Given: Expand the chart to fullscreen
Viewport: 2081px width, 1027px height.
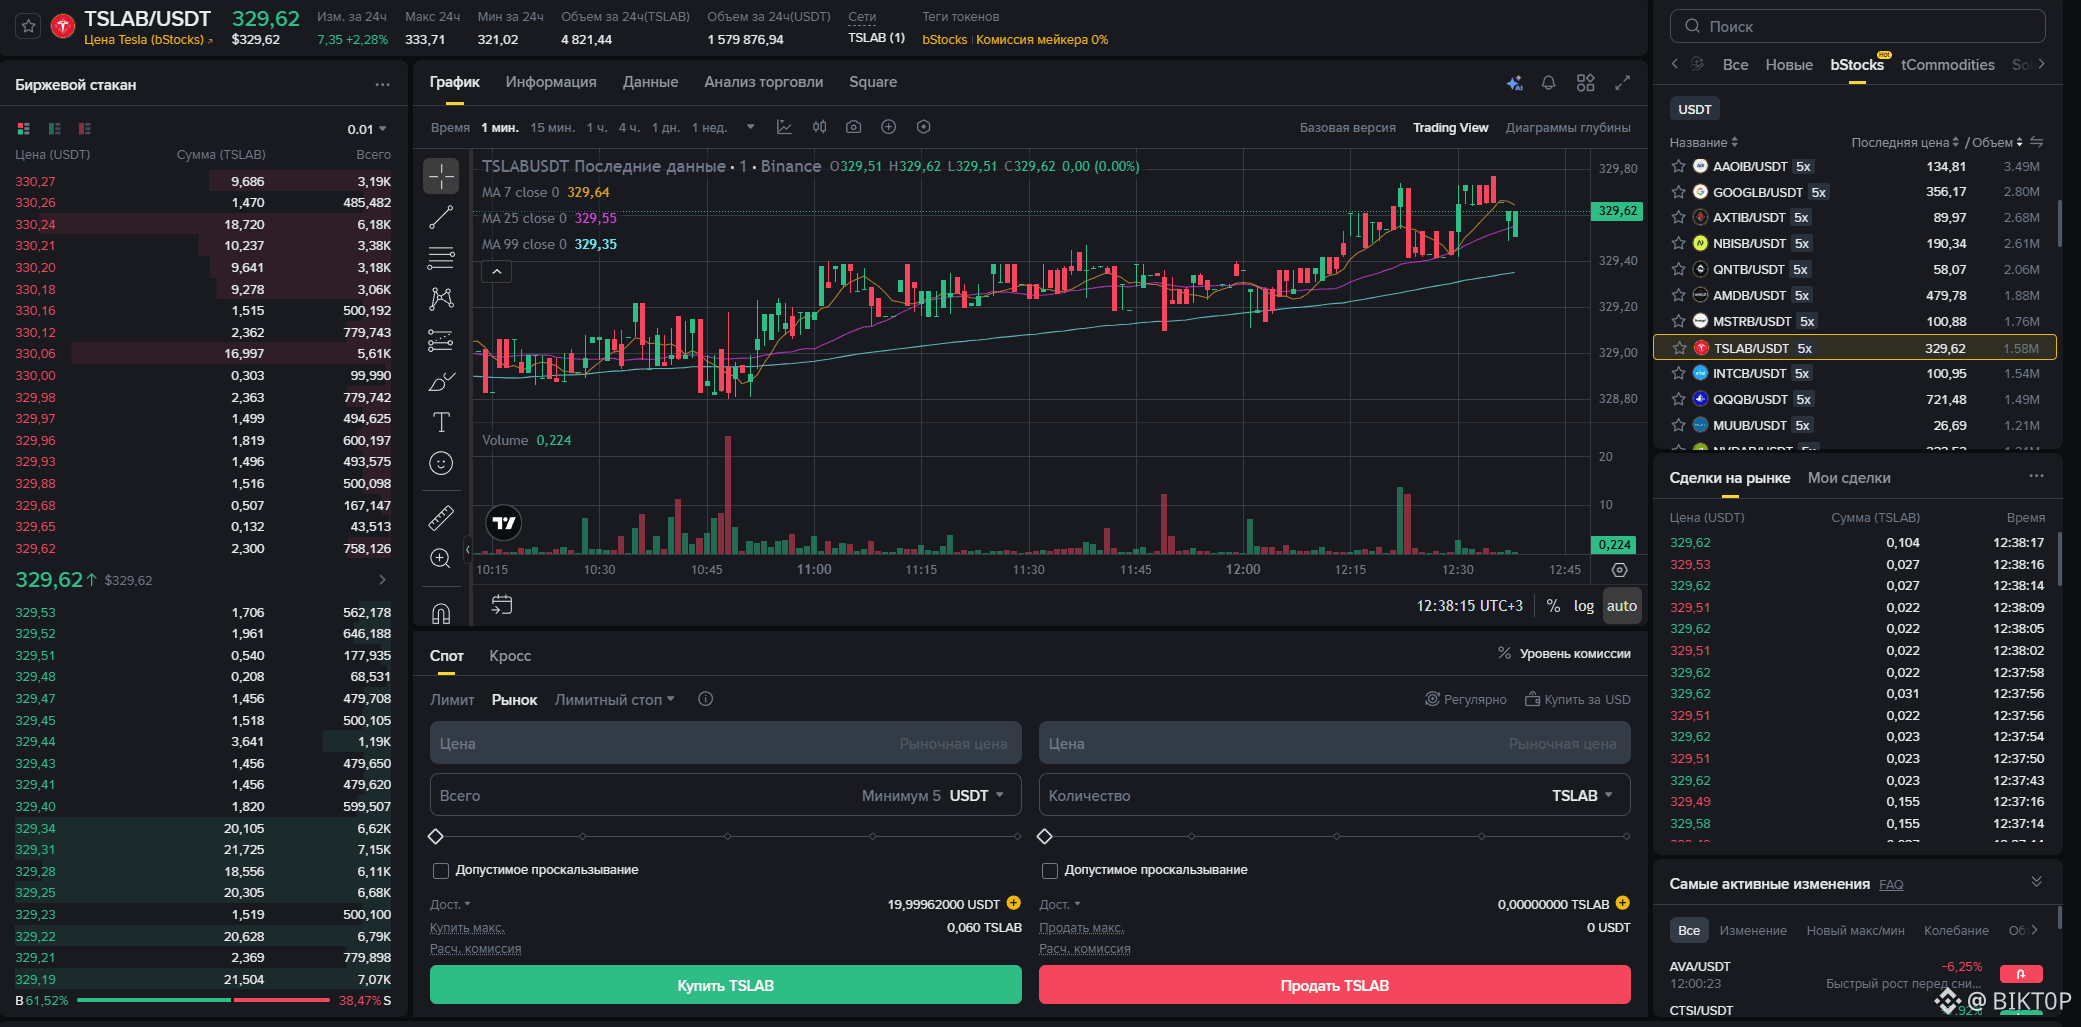Looking at the screenshot, I should point(1623,83).
